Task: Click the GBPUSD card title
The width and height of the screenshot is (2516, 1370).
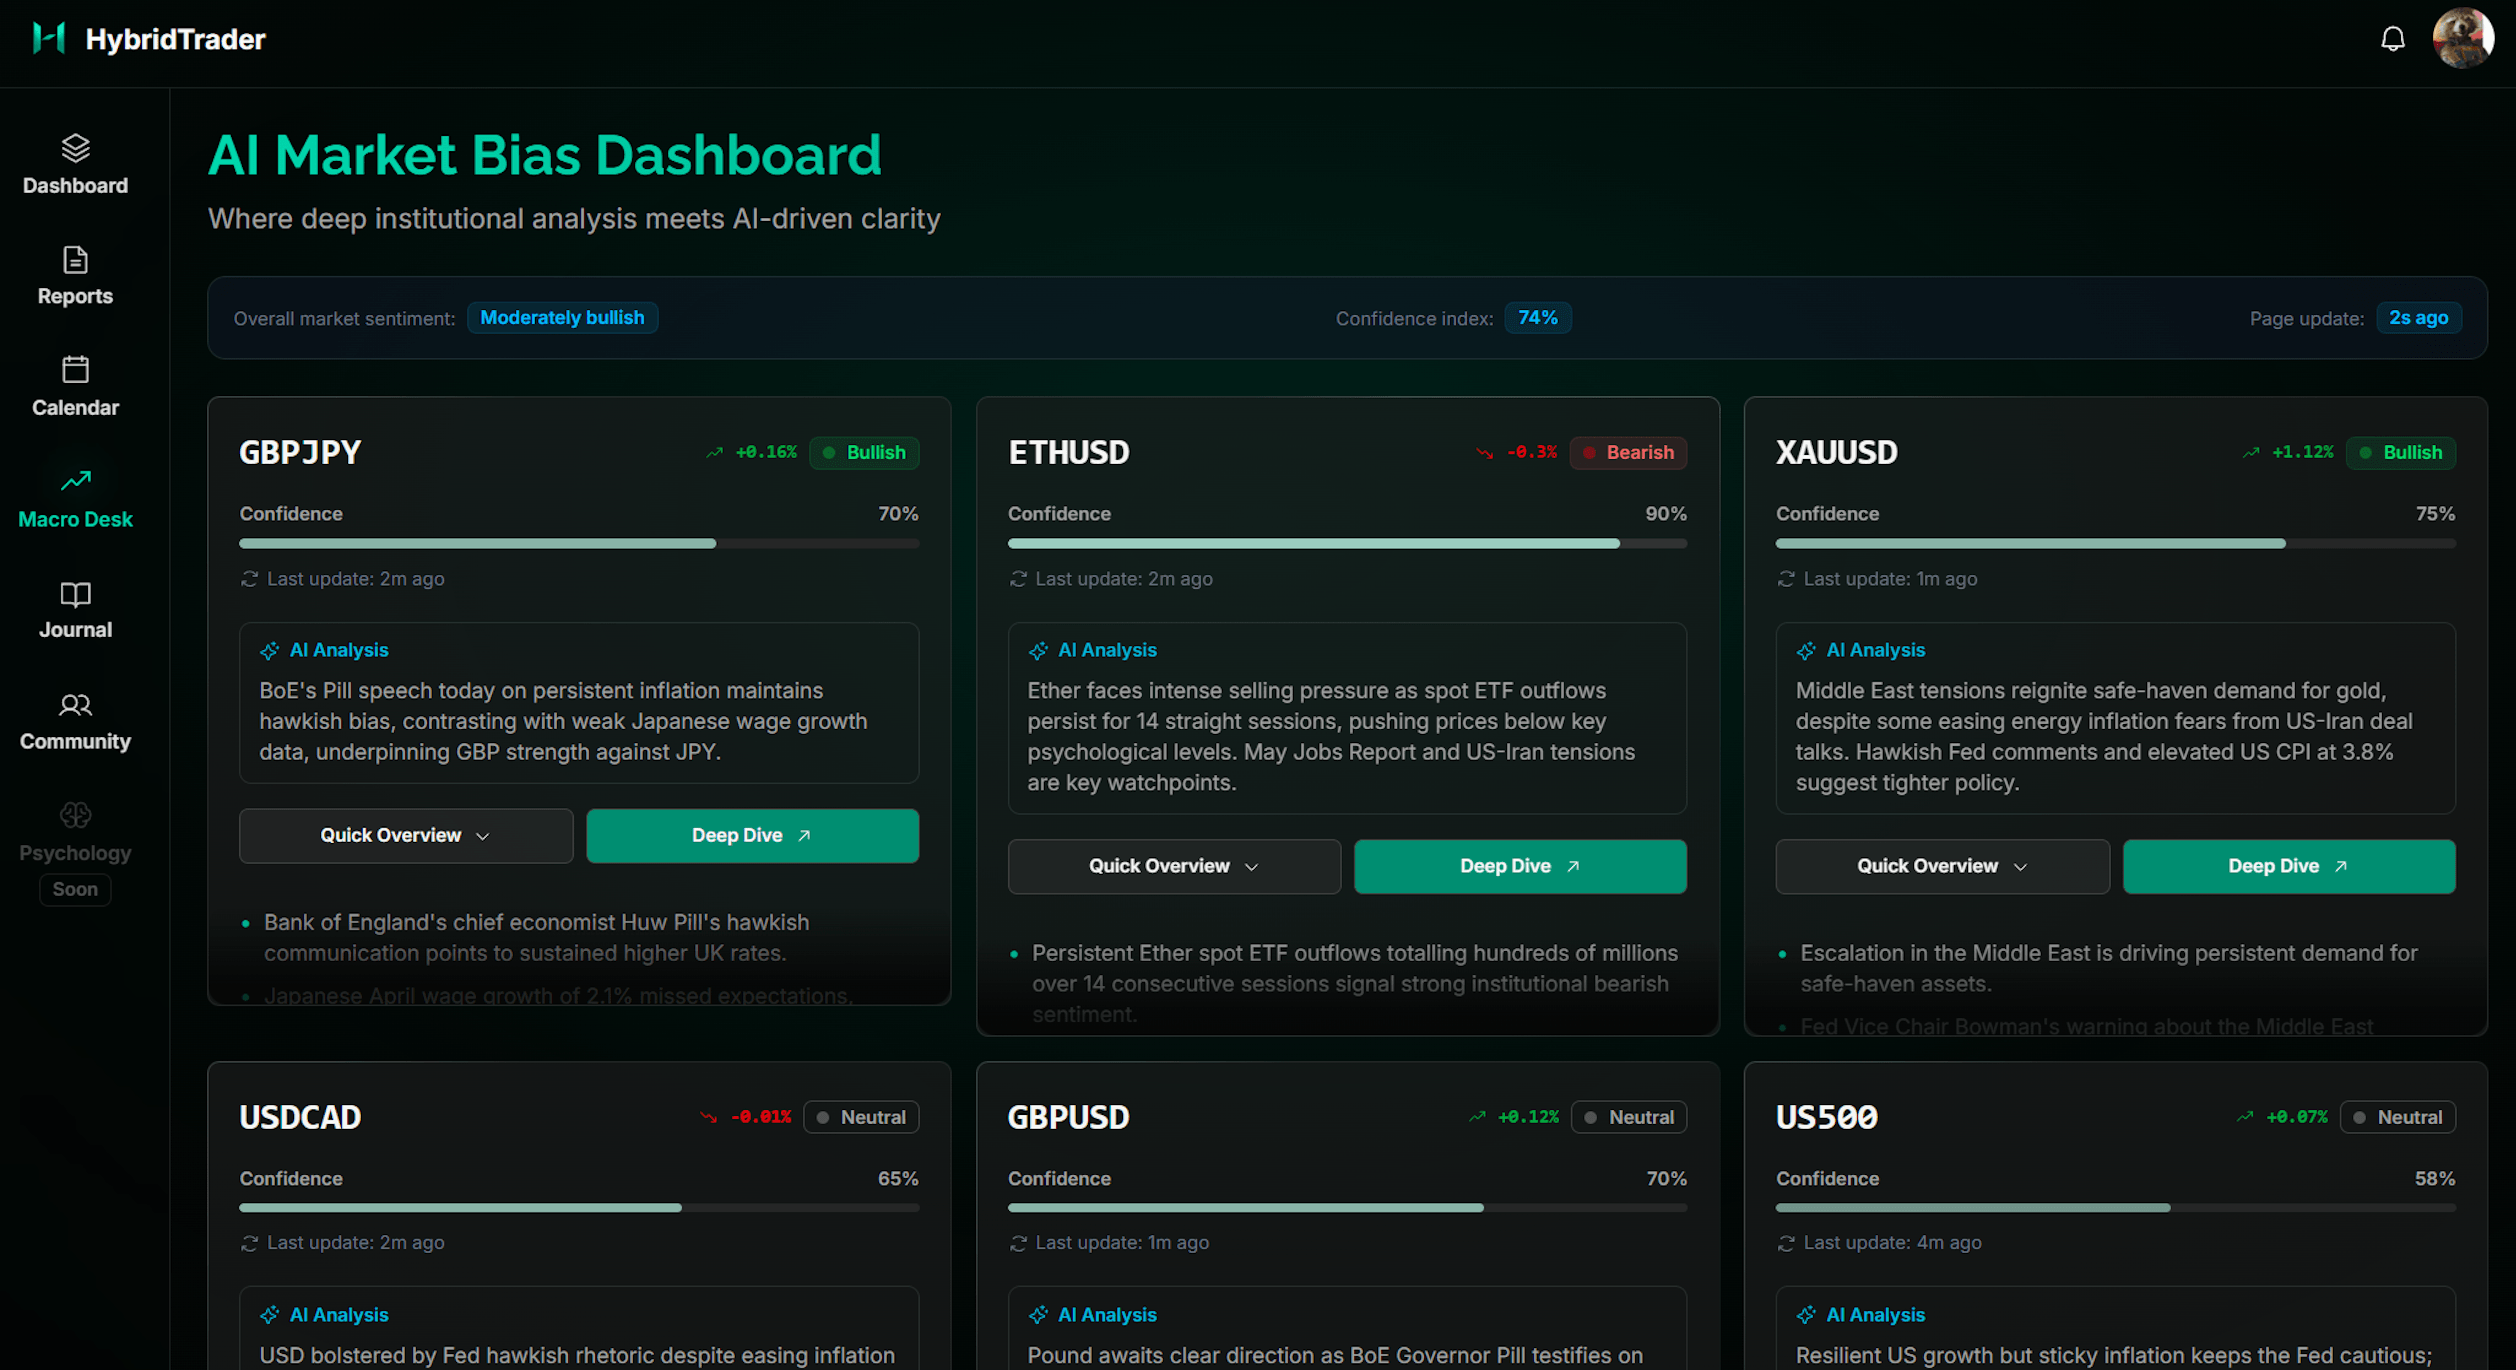Action: click(1068, 1117)
